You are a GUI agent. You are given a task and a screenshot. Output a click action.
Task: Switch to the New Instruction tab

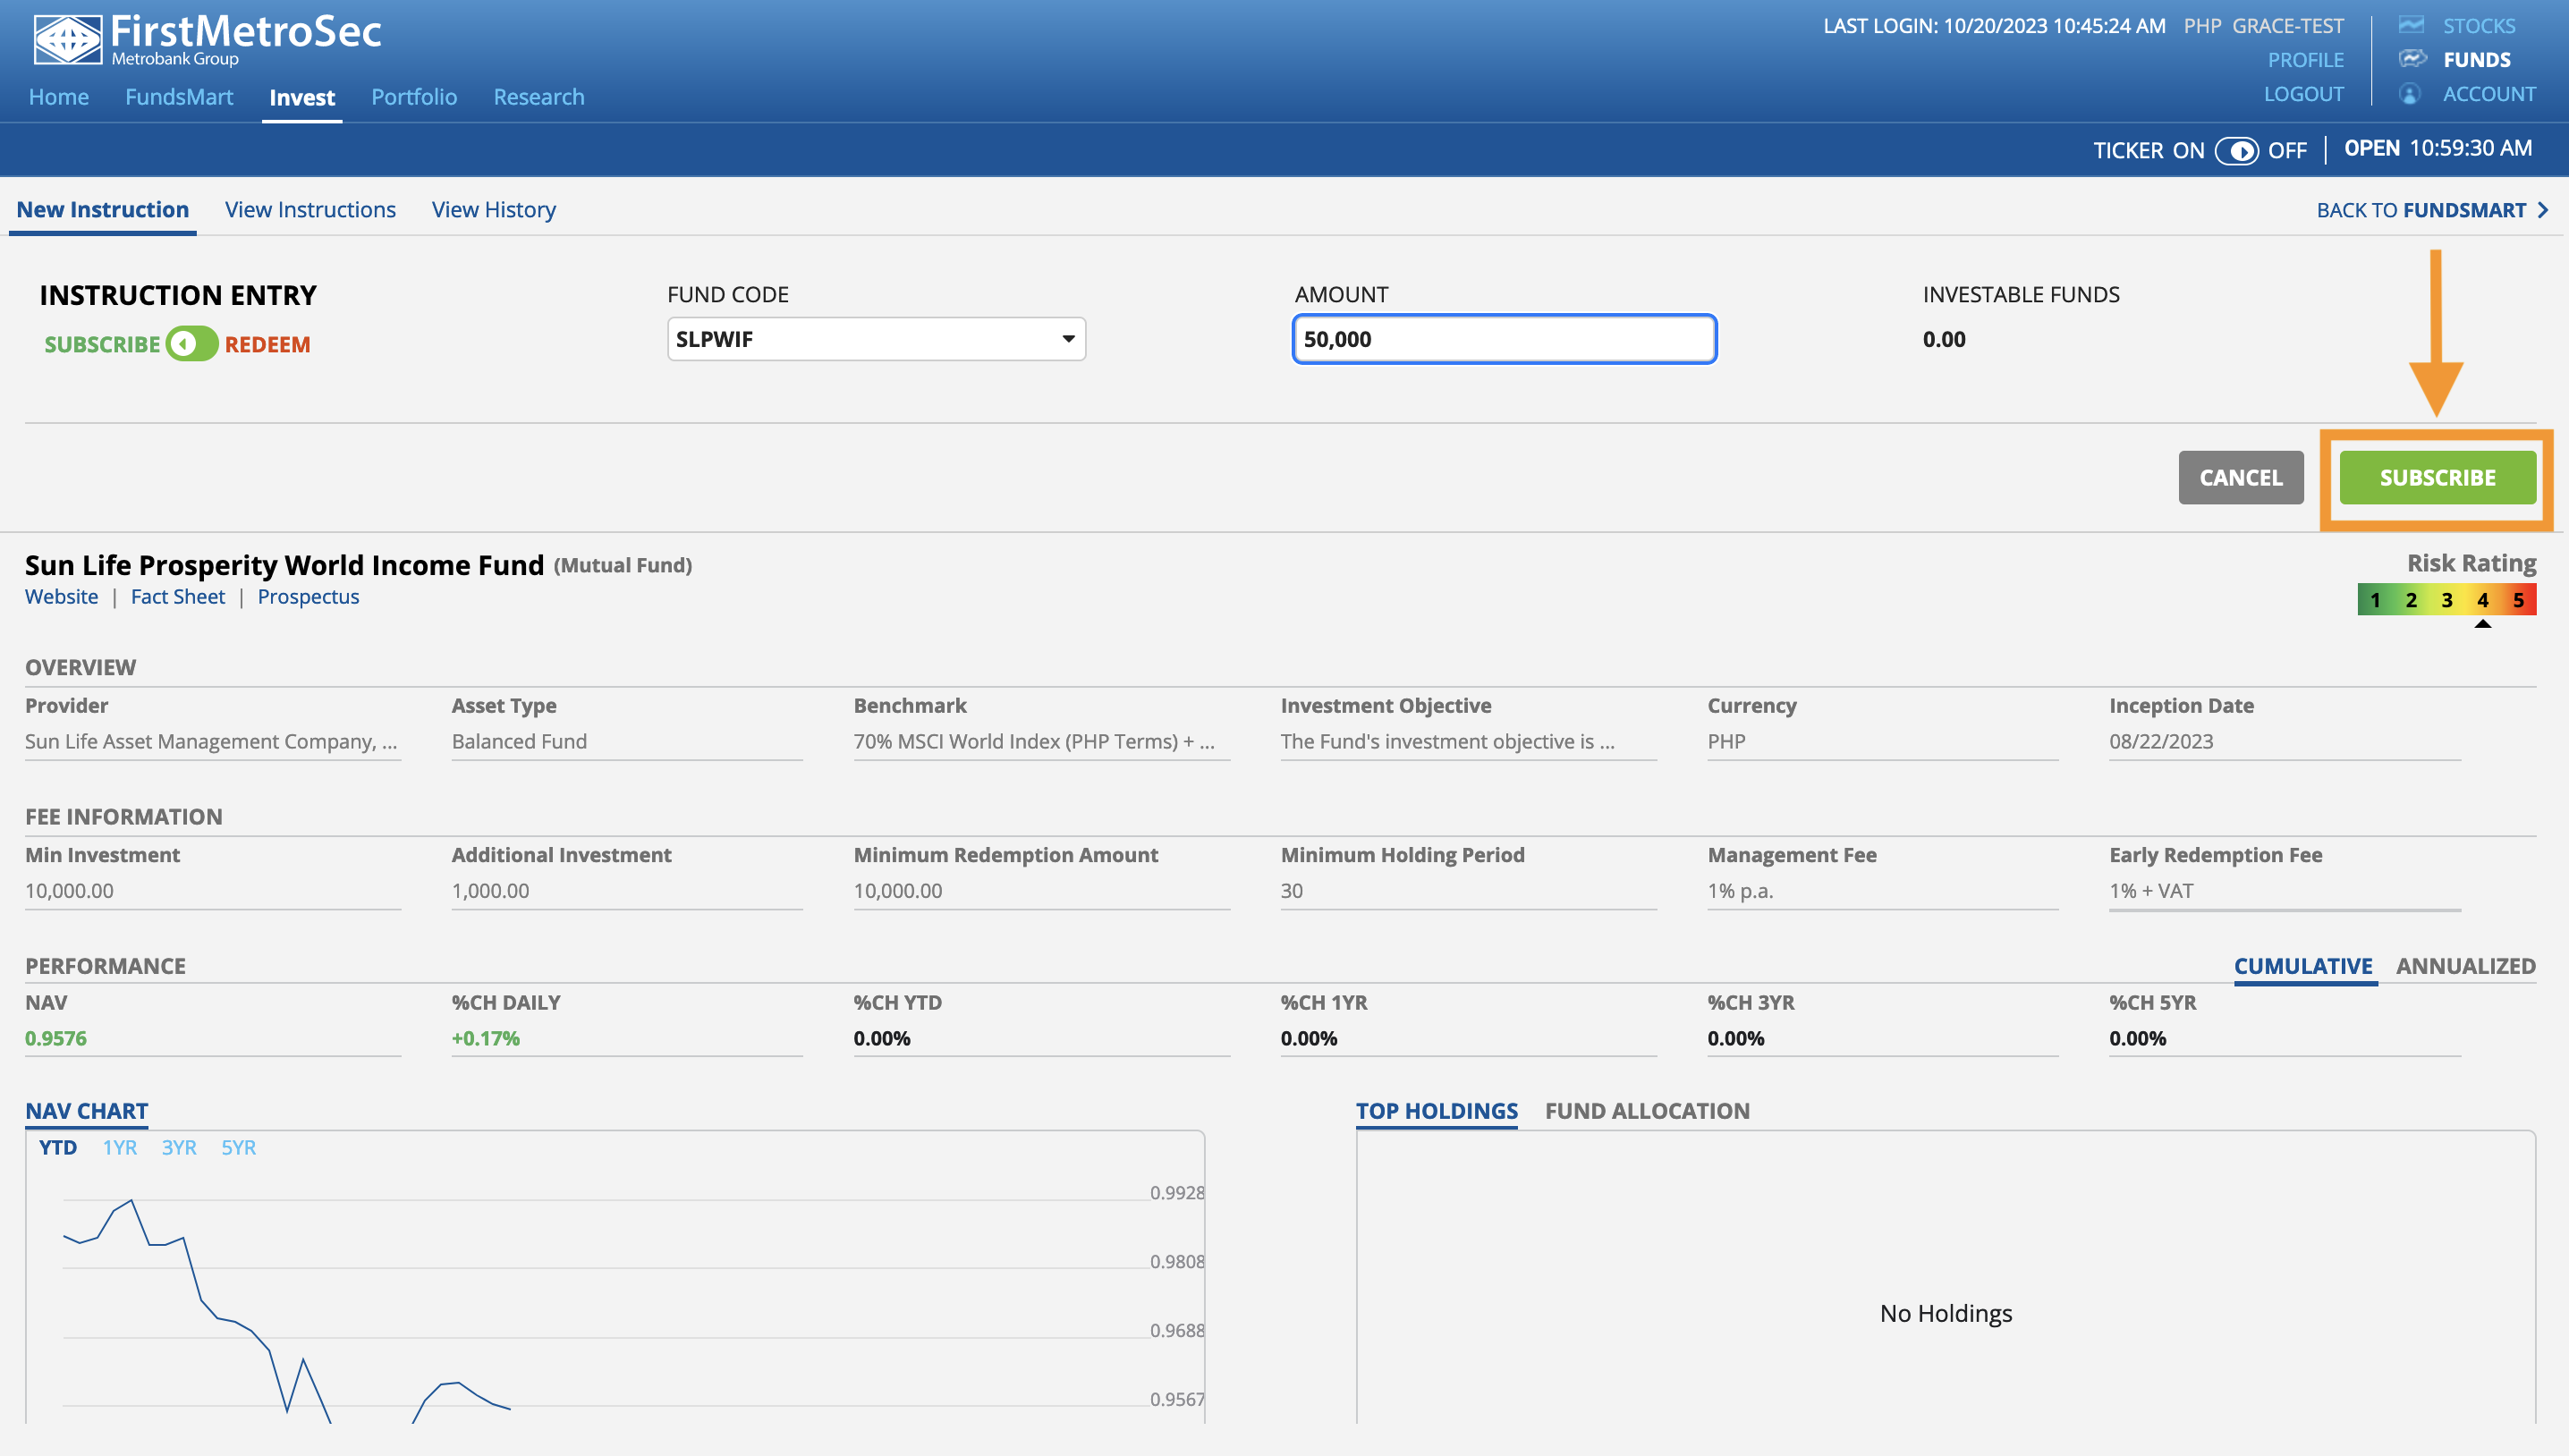pos(103,210)
